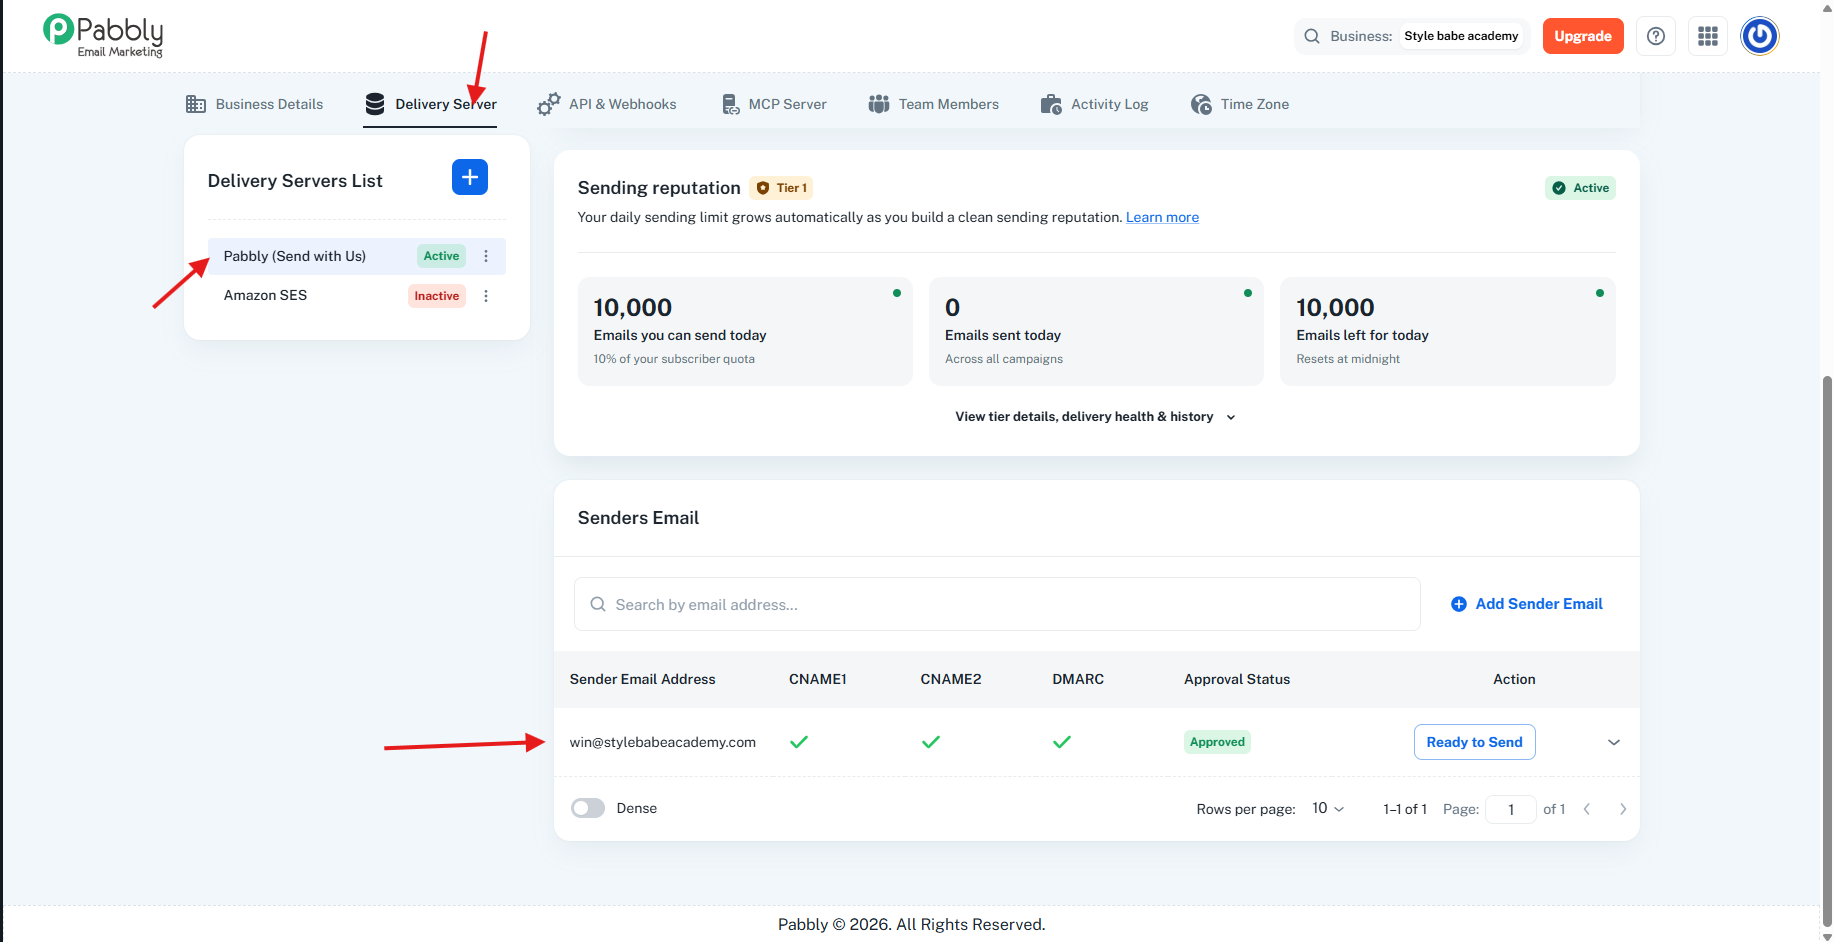Click the page vertical scrollbar
This screenshot has width=1834, height=942.
pyautogui.click(x=1827, y=650)
